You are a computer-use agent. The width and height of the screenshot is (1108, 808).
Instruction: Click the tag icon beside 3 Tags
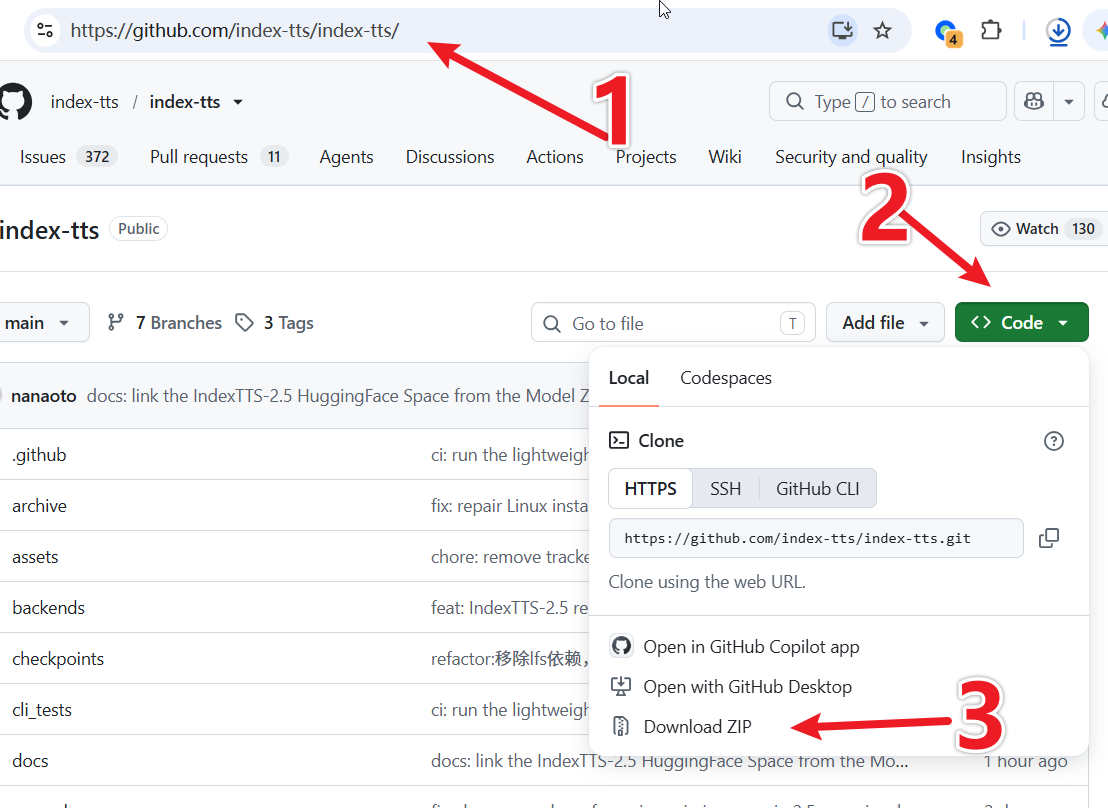[x=244, y=322]
